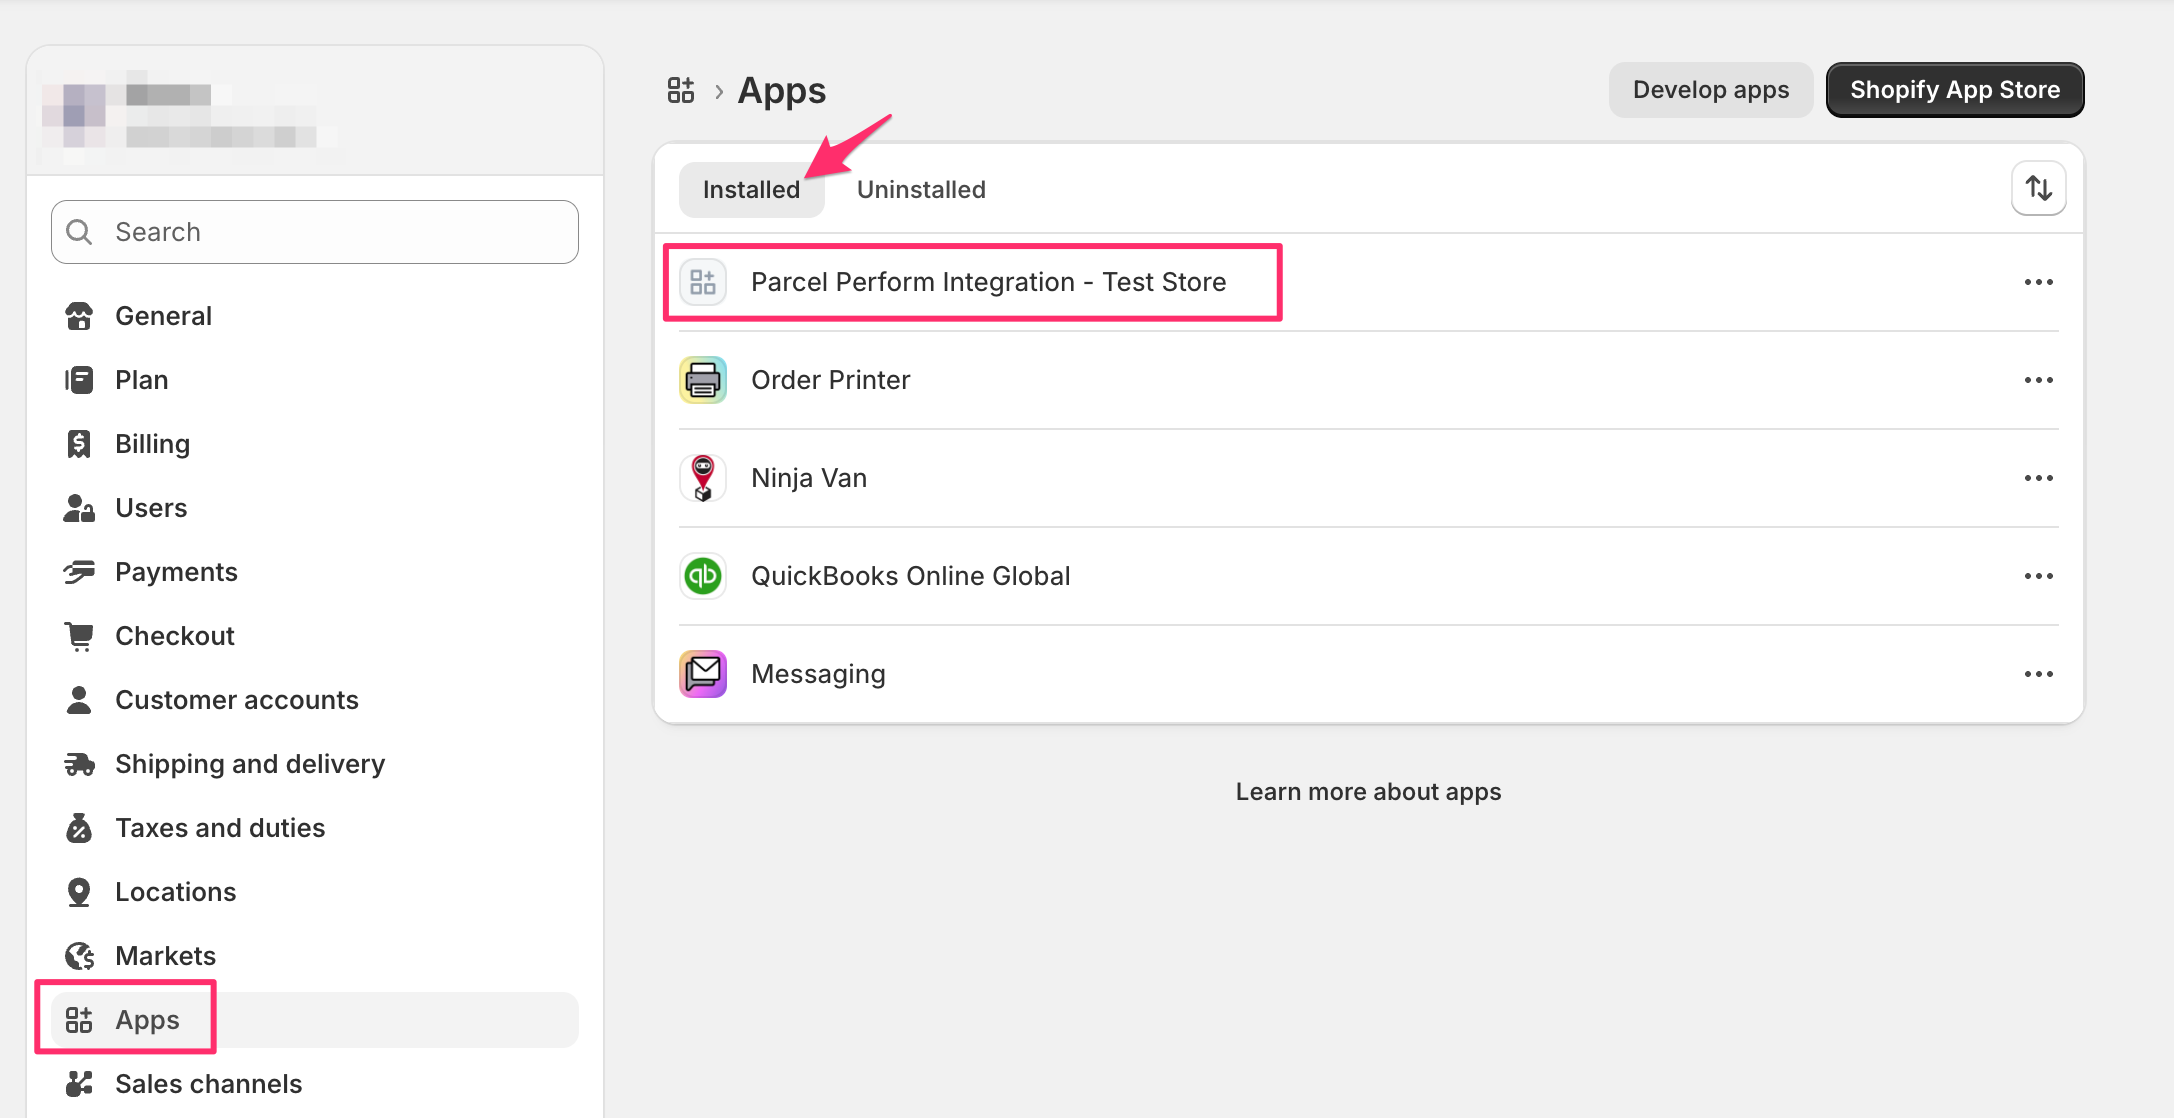Select Sales channels label in sidebar
The width and height of the screenshot is (2174, 1118).
click(209, 1084)
